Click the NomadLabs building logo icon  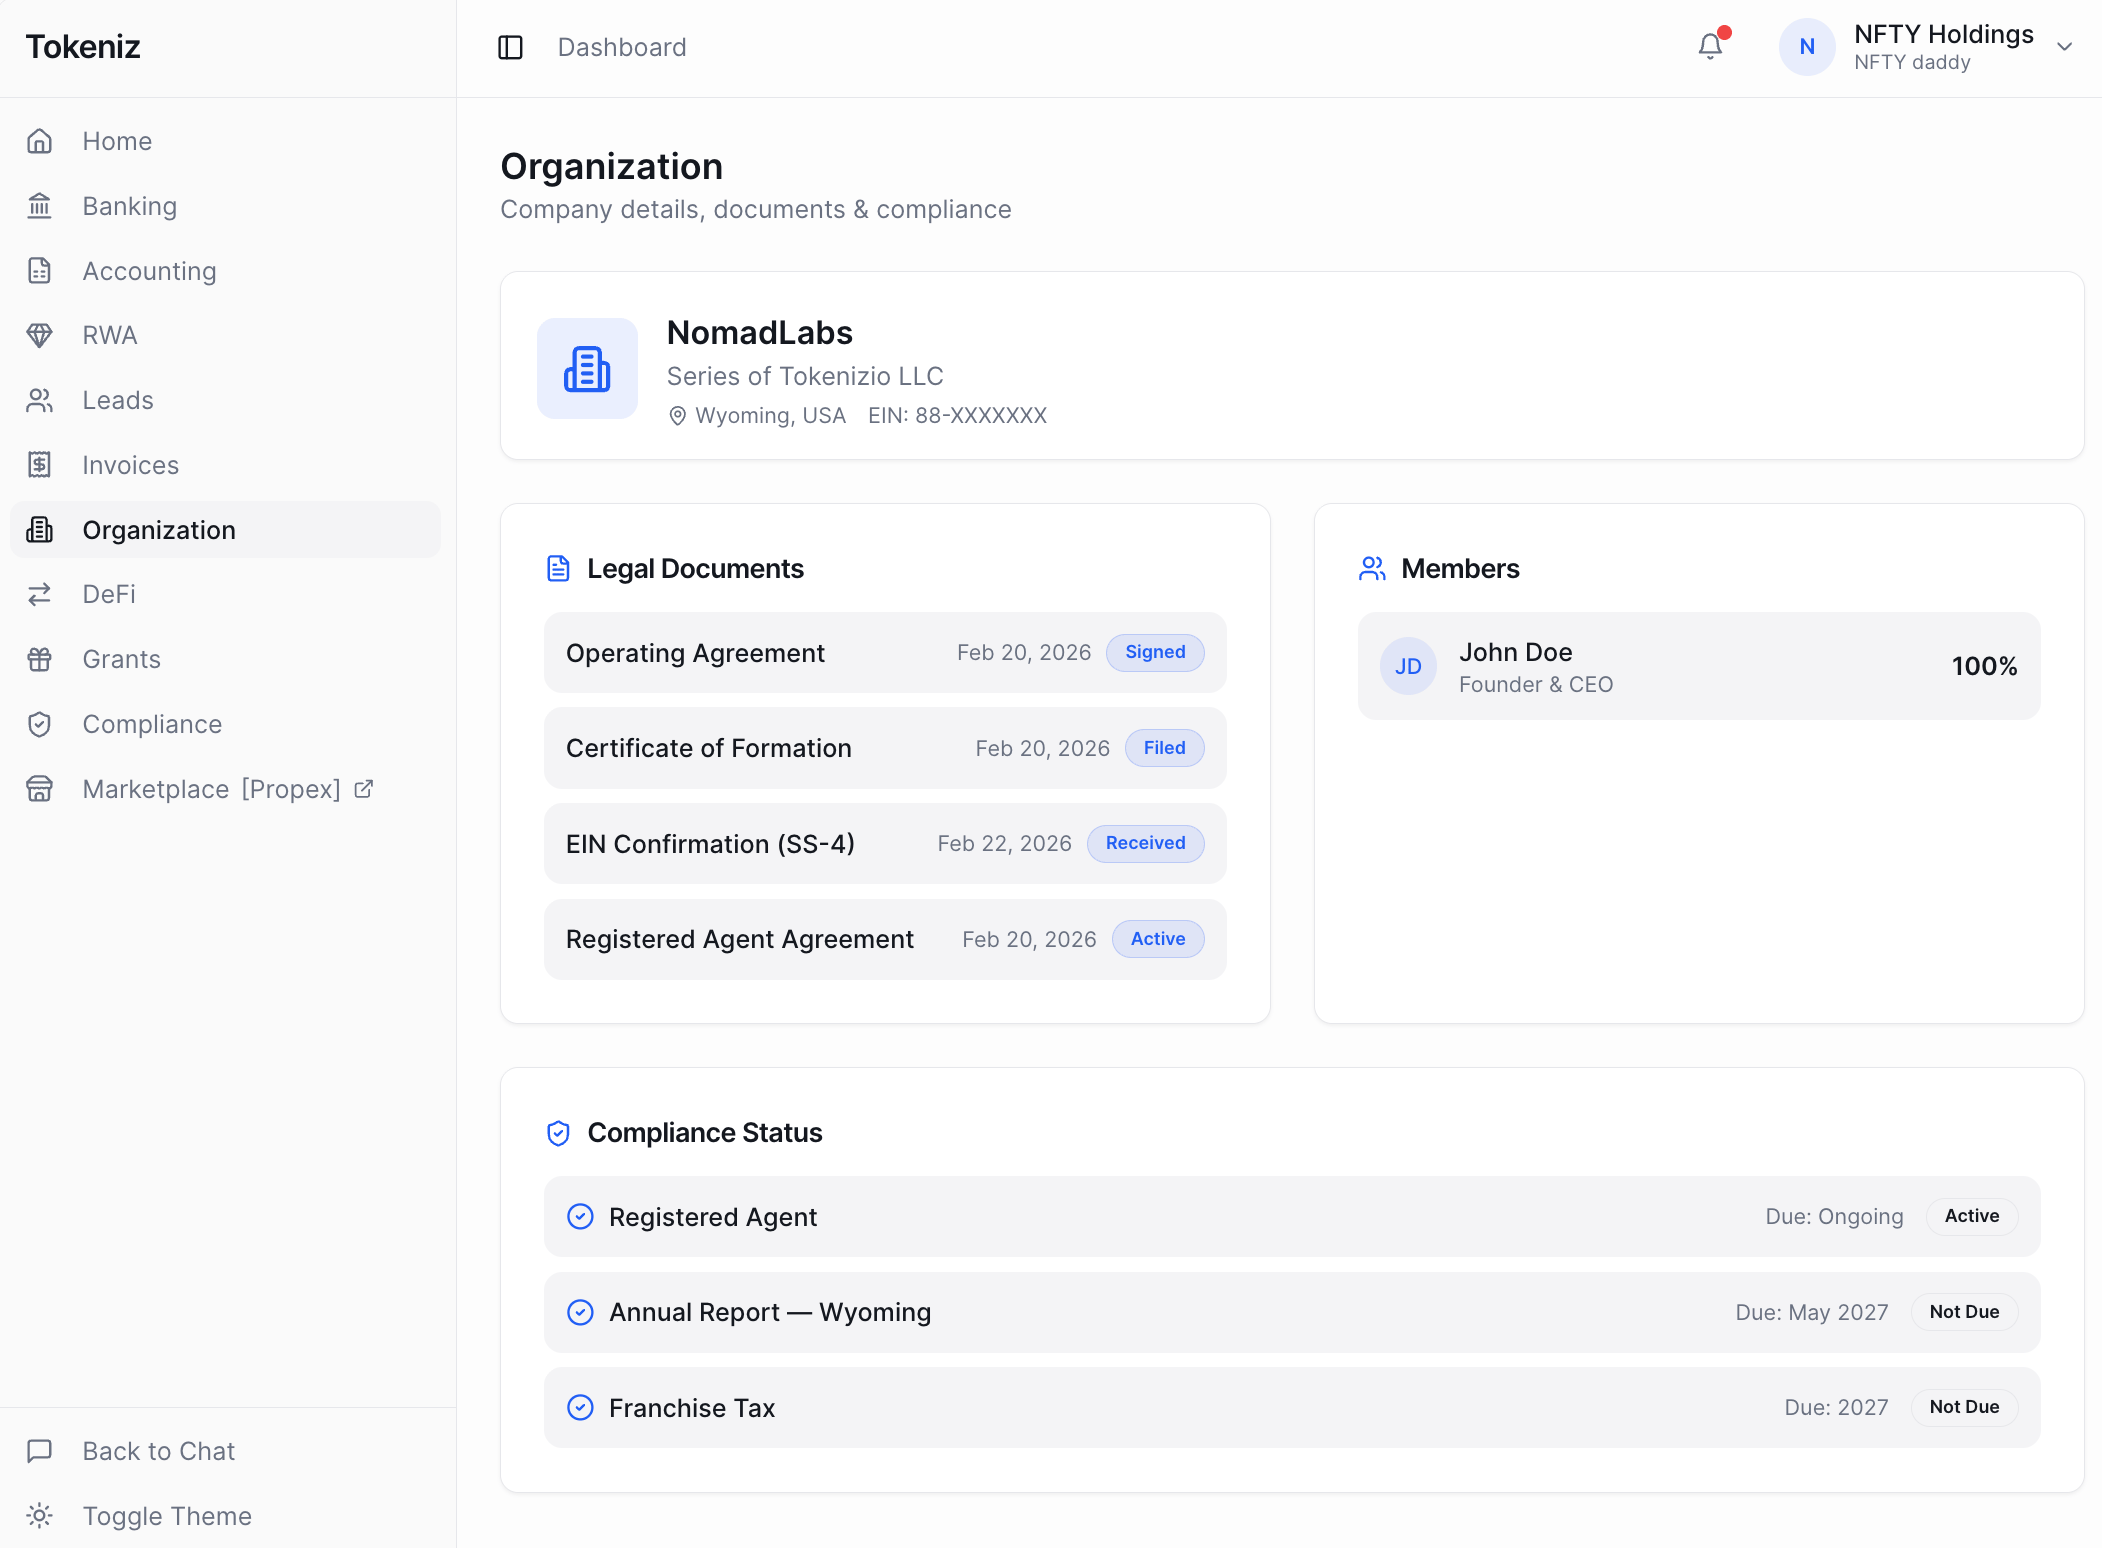pyautogui.click(x=587, y=369)
